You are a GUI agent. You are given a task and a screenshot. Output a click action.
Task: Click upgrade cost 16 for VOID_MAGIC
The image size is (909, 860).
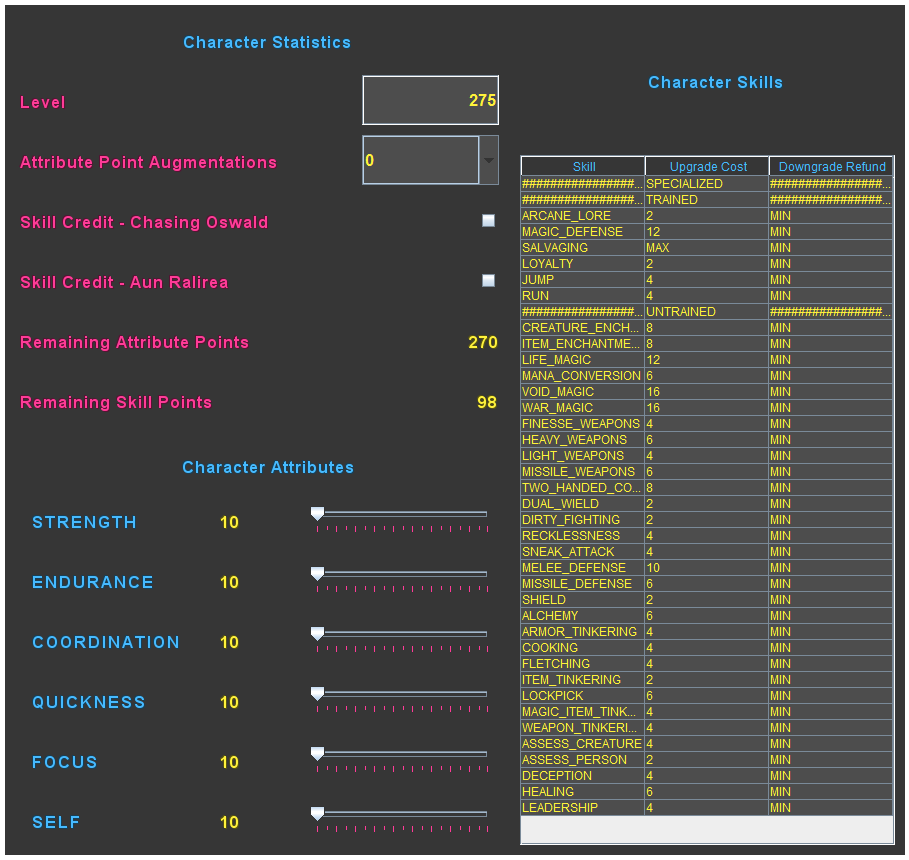click(x=707, y=392)
